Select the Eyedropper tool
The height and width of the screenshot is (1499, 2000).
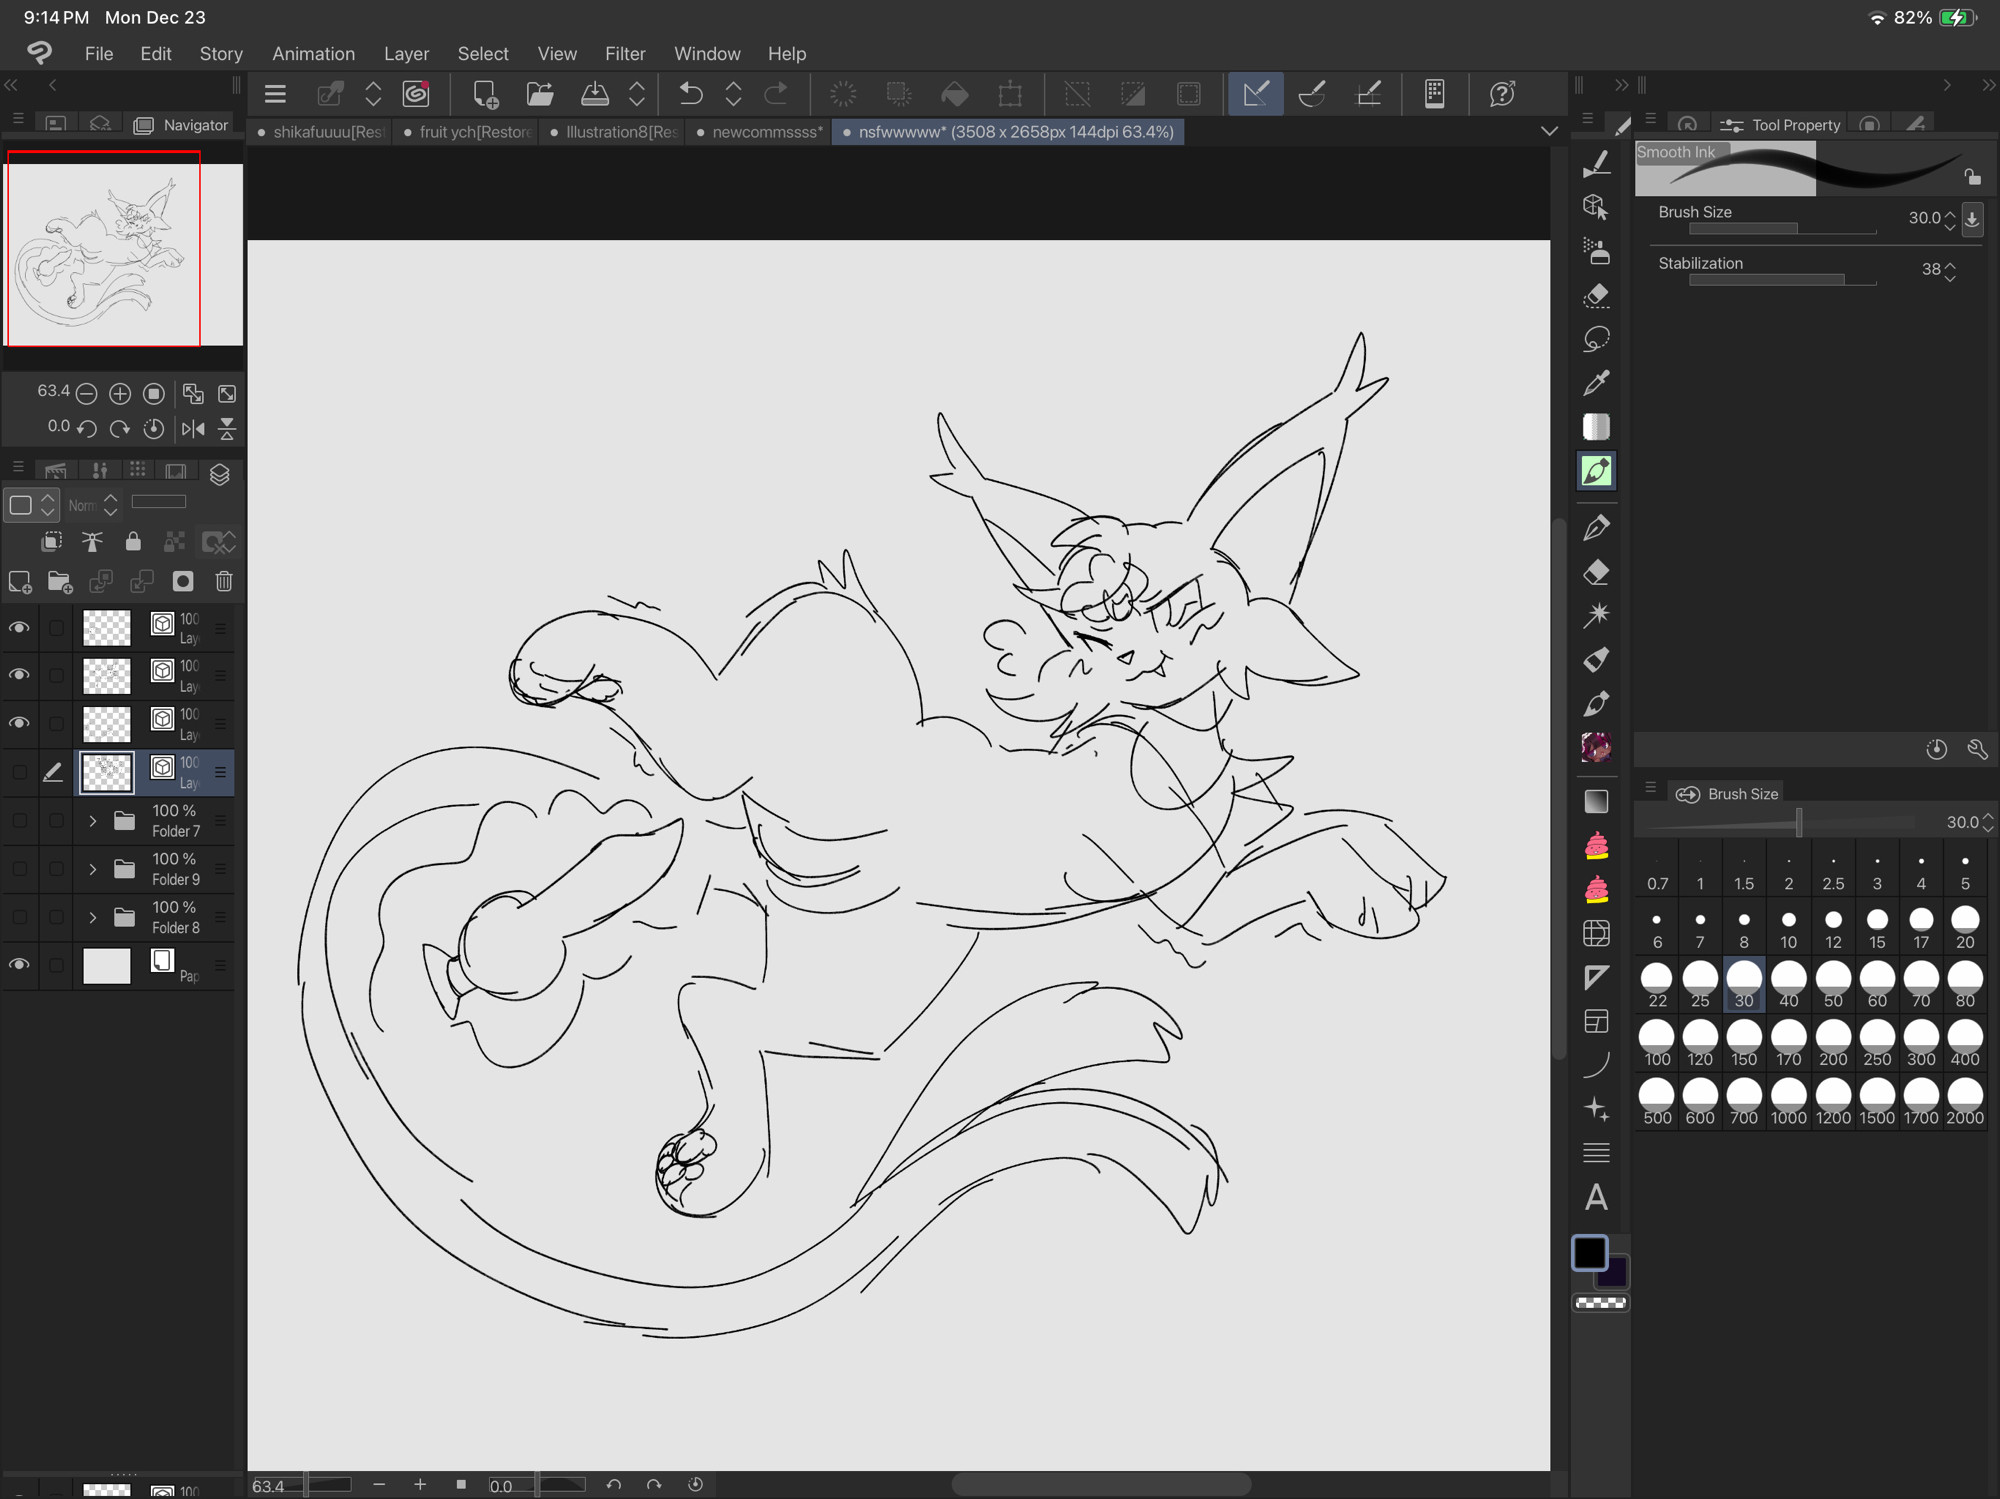(x=1596, y=383)
